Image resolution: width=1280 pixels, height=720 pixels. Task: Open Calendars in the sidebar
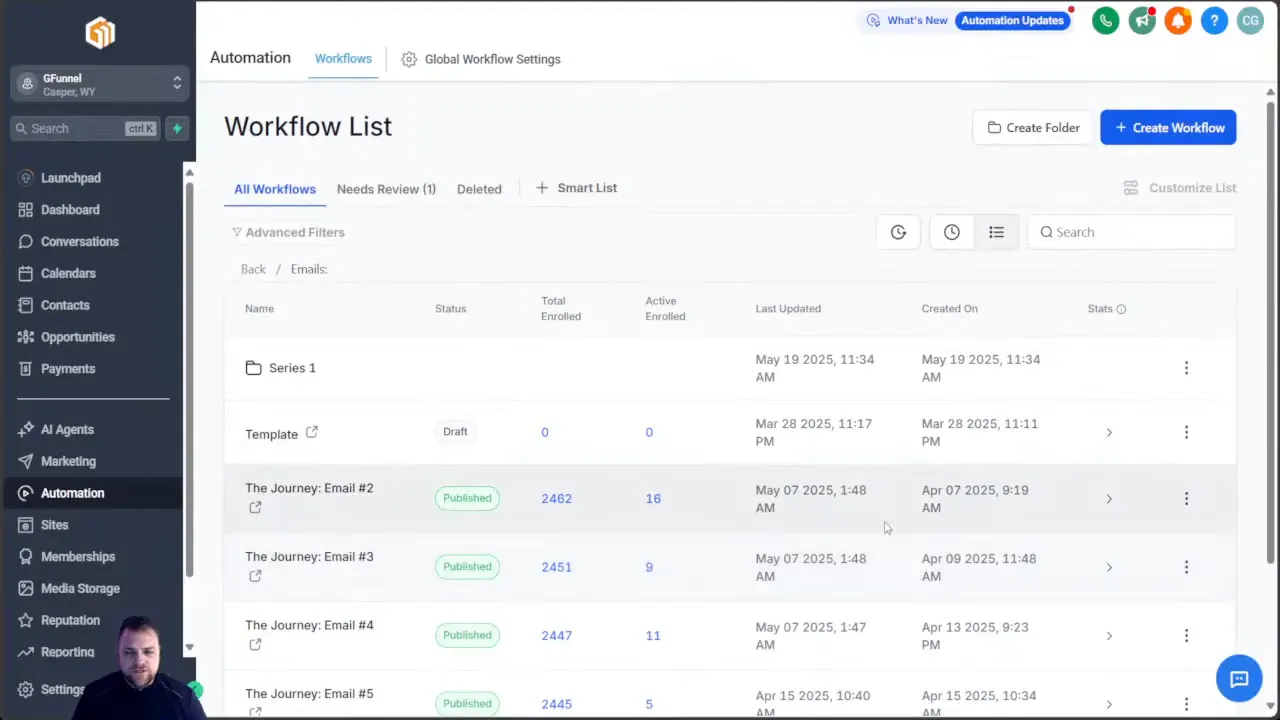(x=68, y=273)
